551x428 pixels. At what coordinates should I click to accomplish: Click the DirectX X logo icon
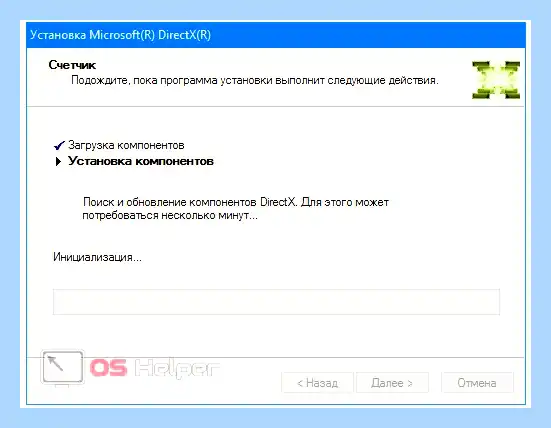pos(496,80)
